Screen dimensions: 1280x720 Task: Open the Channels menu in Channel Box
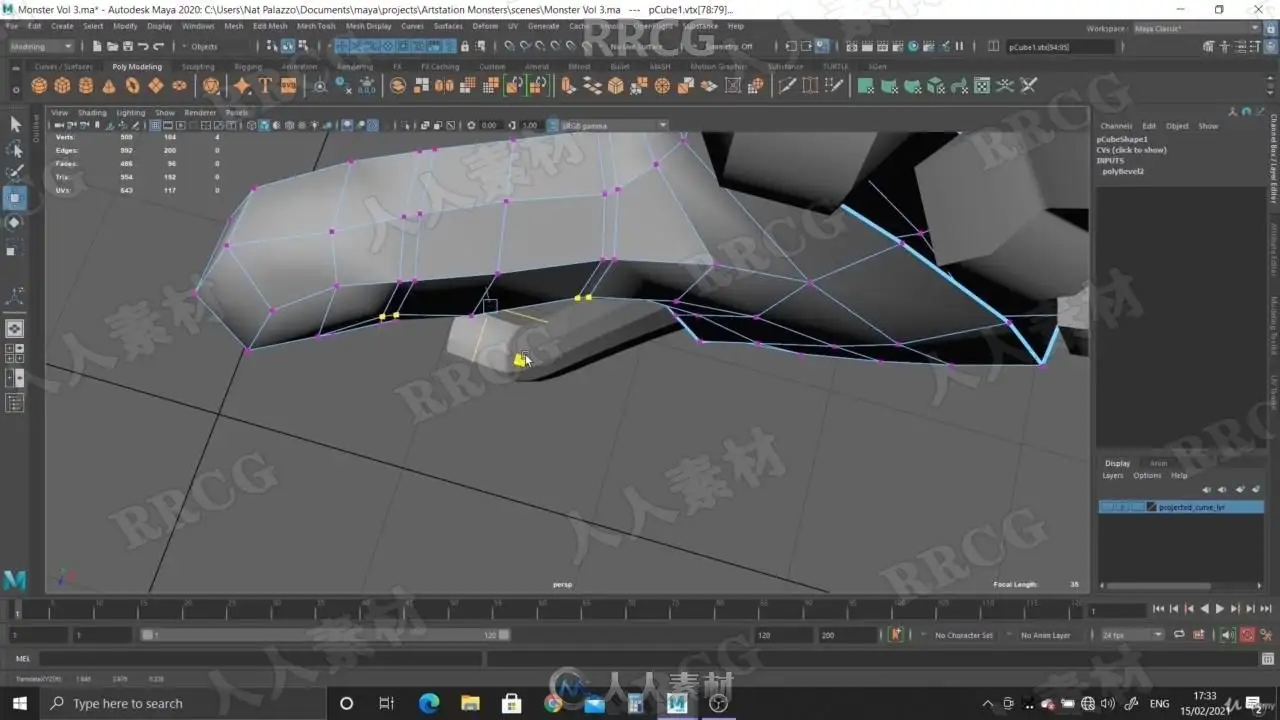click(x=1116, y=126)
